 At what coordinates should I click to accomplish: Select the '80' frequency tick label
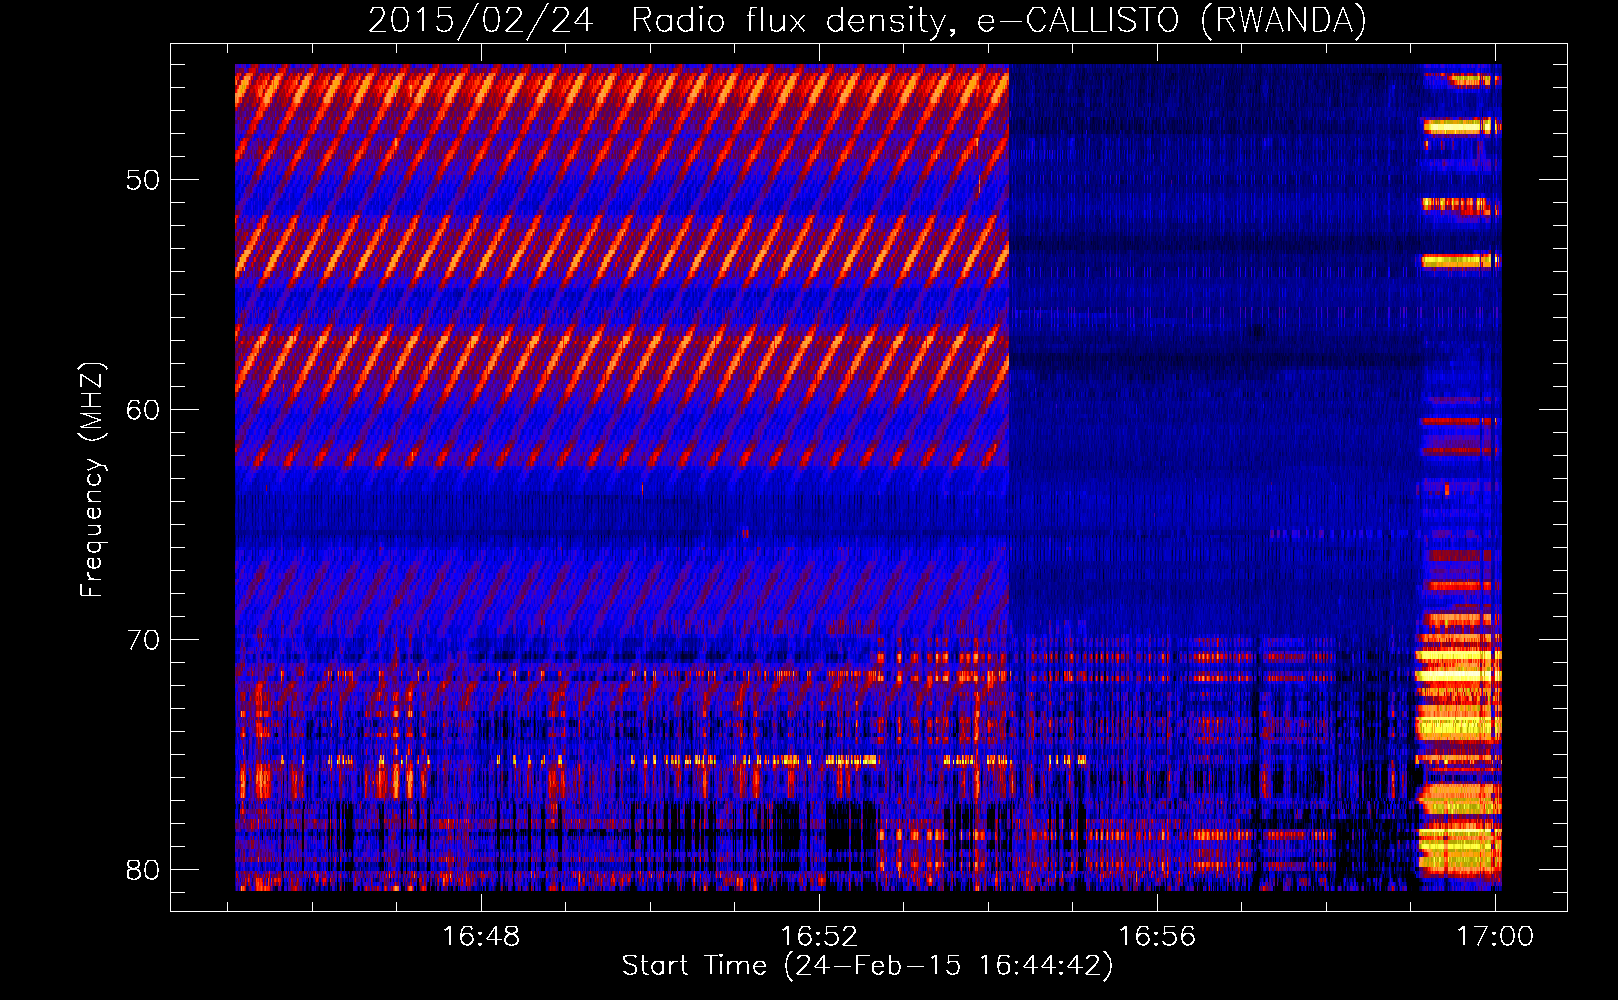coord(143,870)
